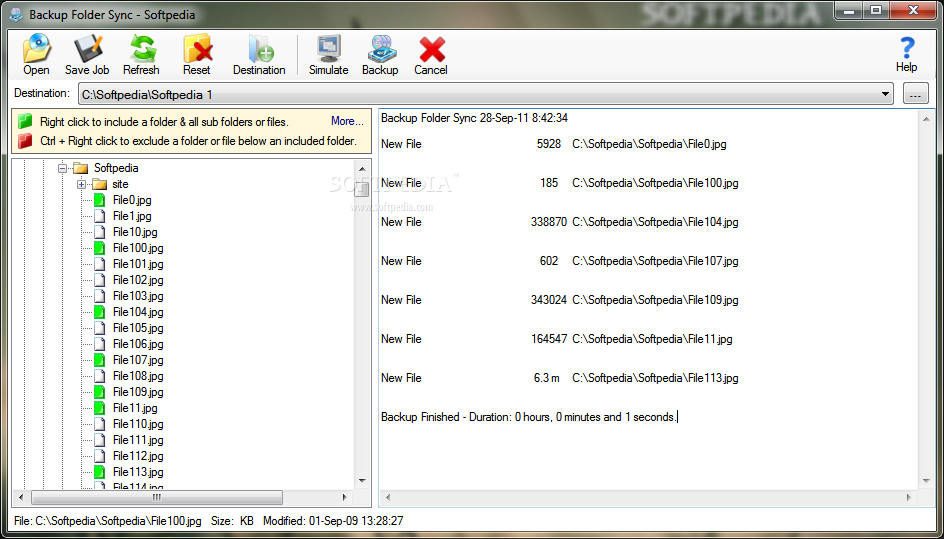Click the green icon of File11.jpg
Screen dimensions: 944x539
(99, 408)
